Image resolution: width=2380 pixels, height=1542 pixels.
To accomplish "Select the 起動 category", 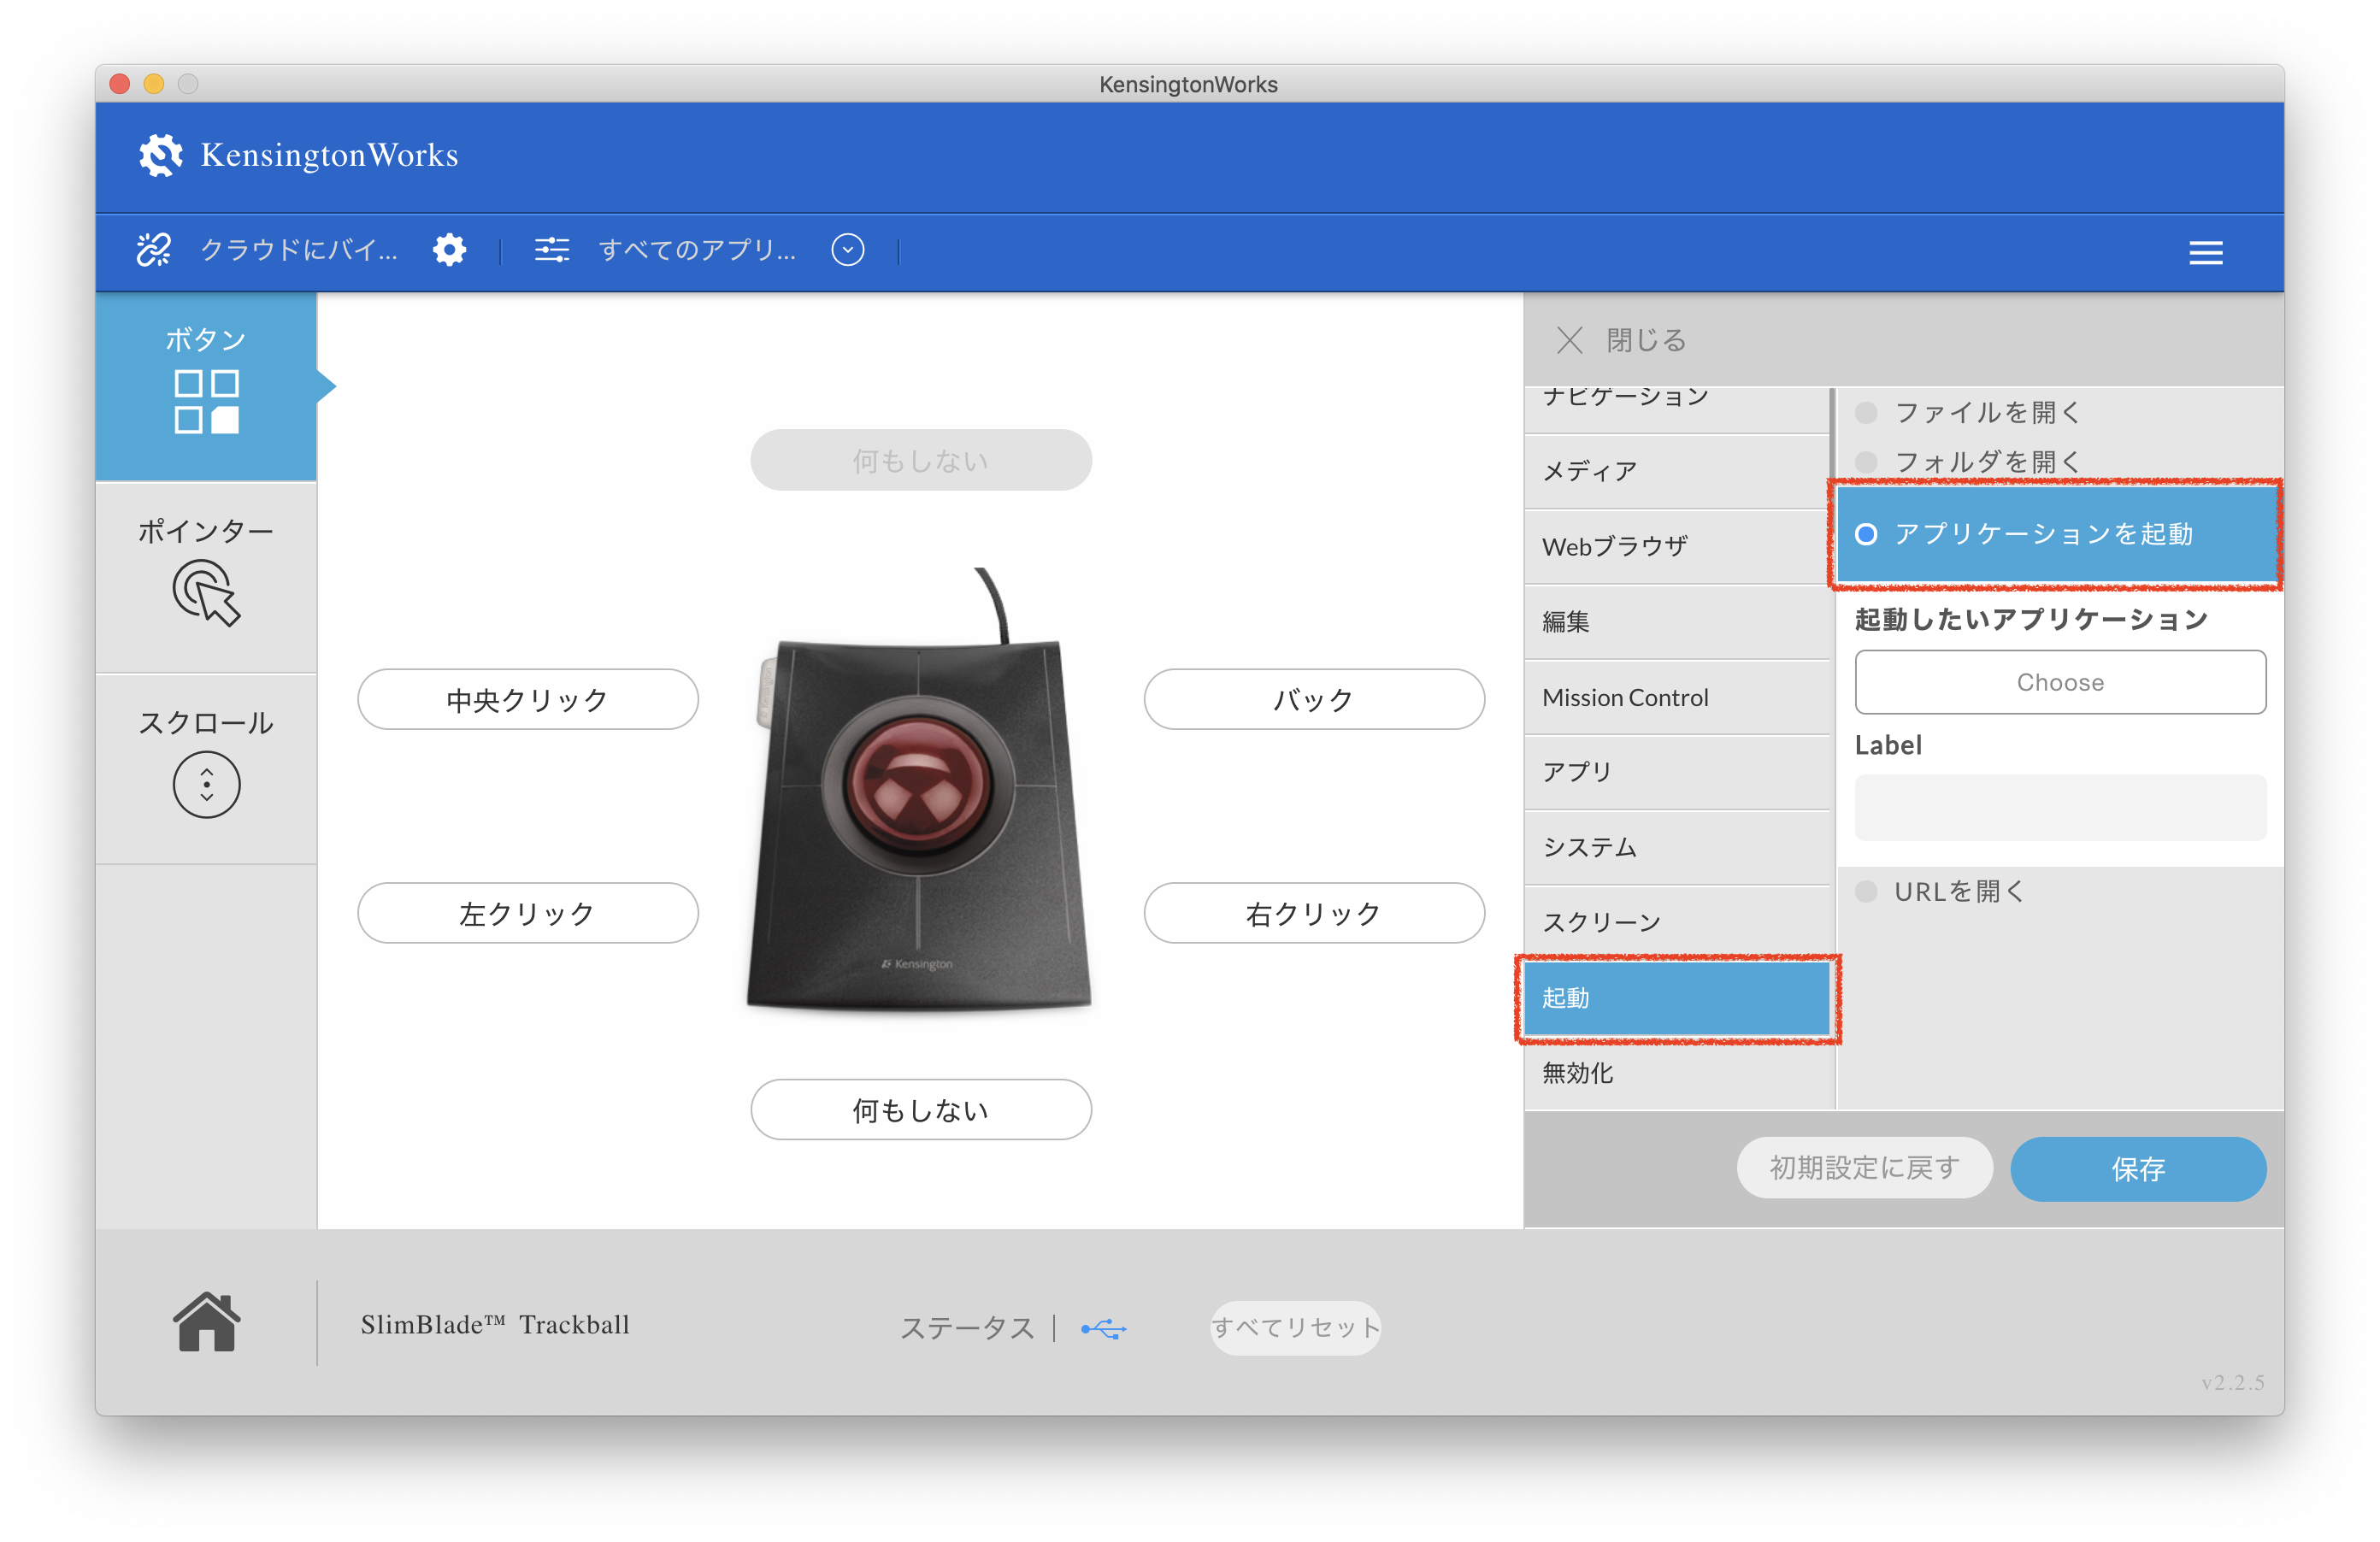I will click(x=1677, y=998).
